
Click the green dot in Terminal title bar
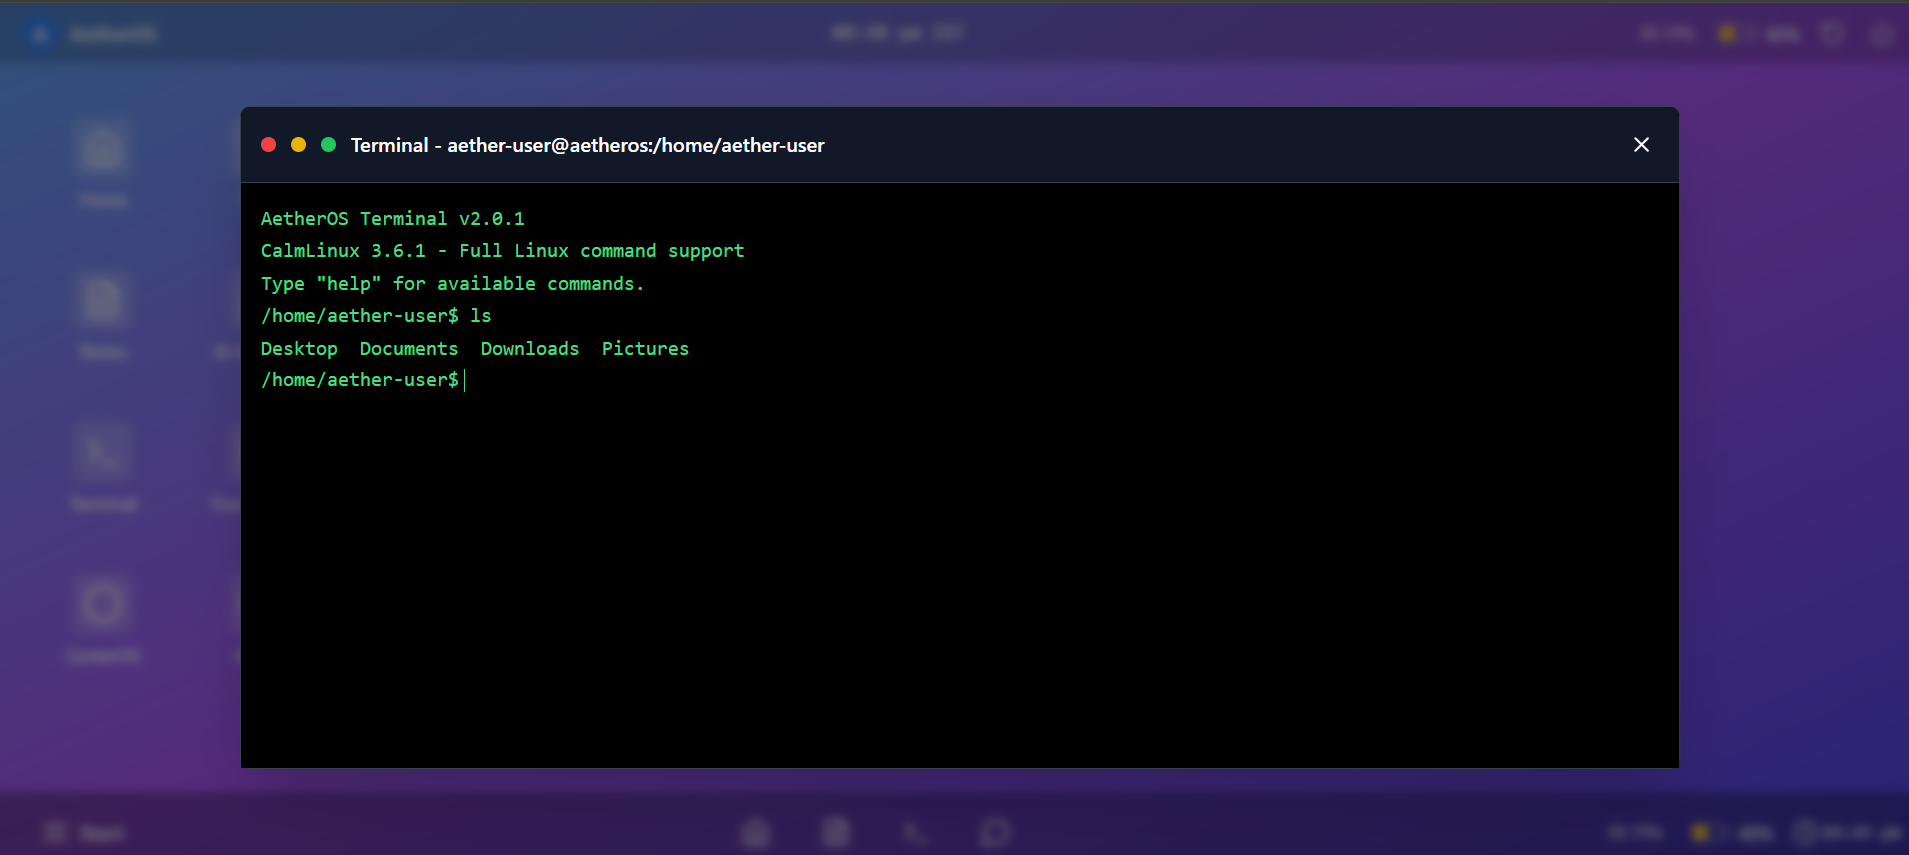pos(328,145)
